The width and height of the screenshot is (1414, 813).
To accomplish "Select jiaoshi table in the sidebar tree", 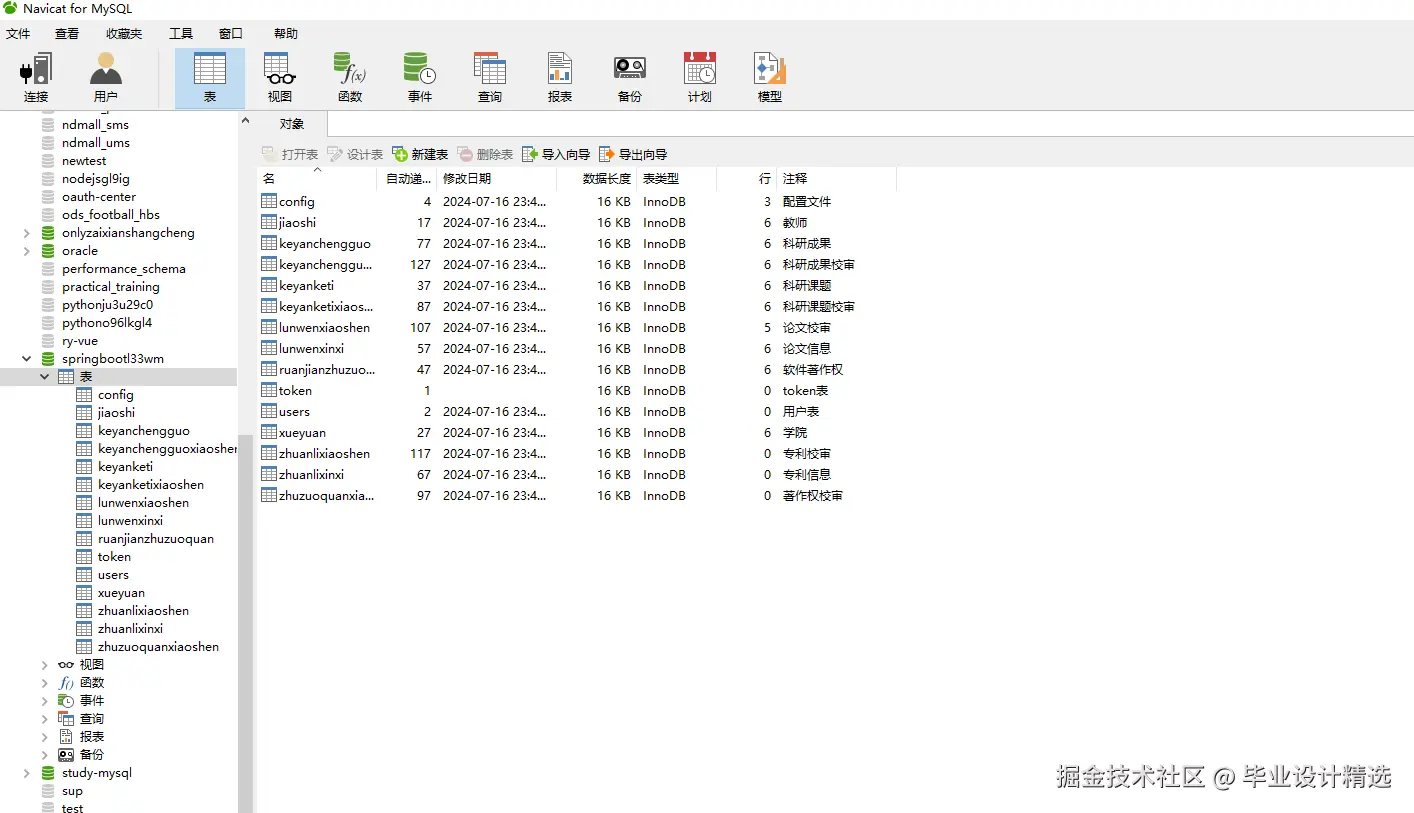I will pos(116,413).
